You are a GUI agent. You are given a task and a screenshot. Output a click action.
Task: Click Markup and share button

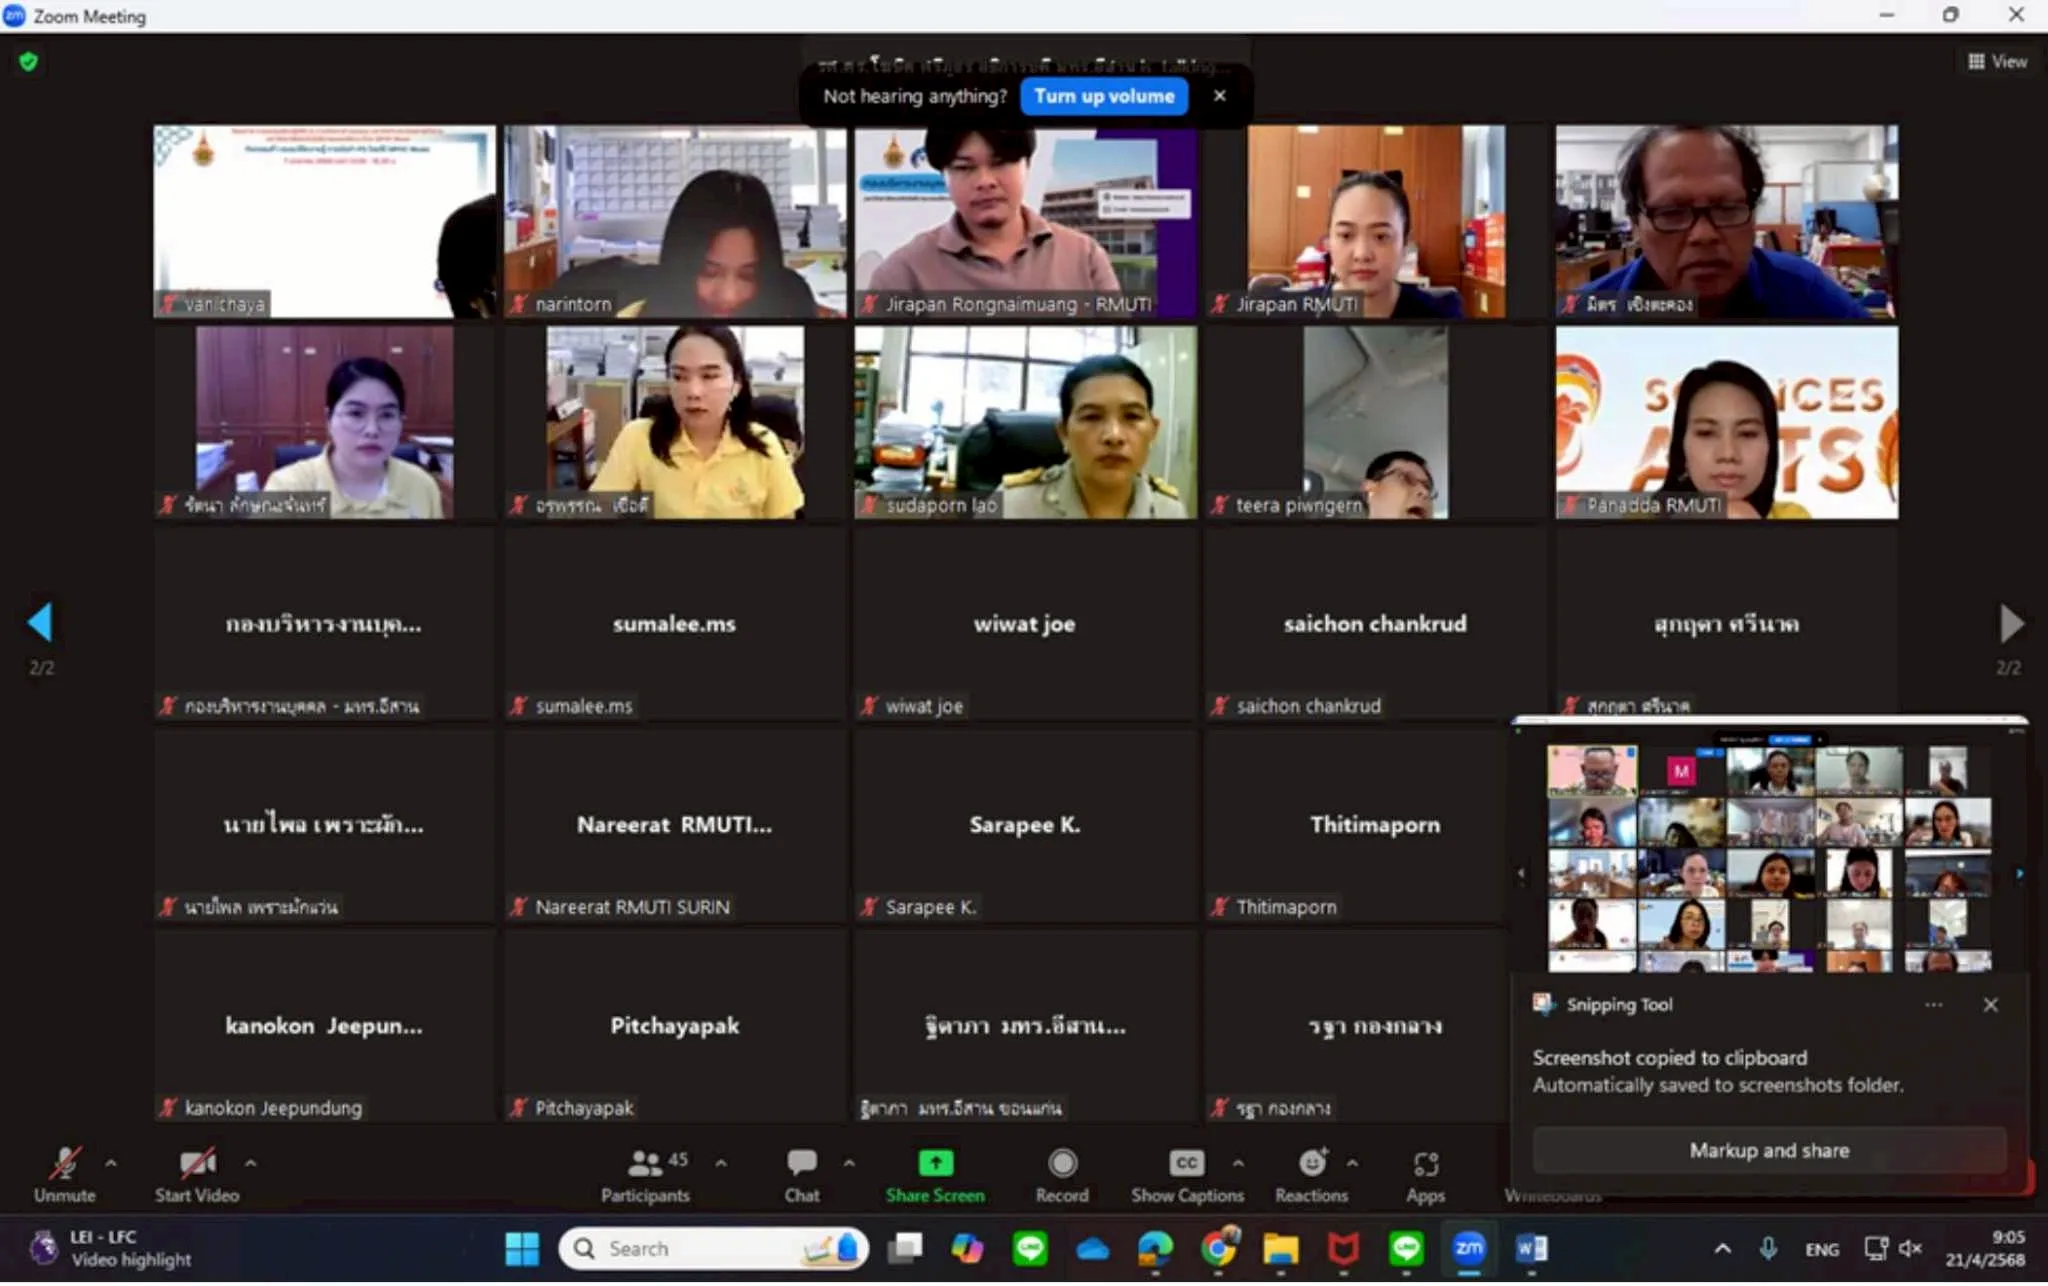[x=1768, y=1150]
